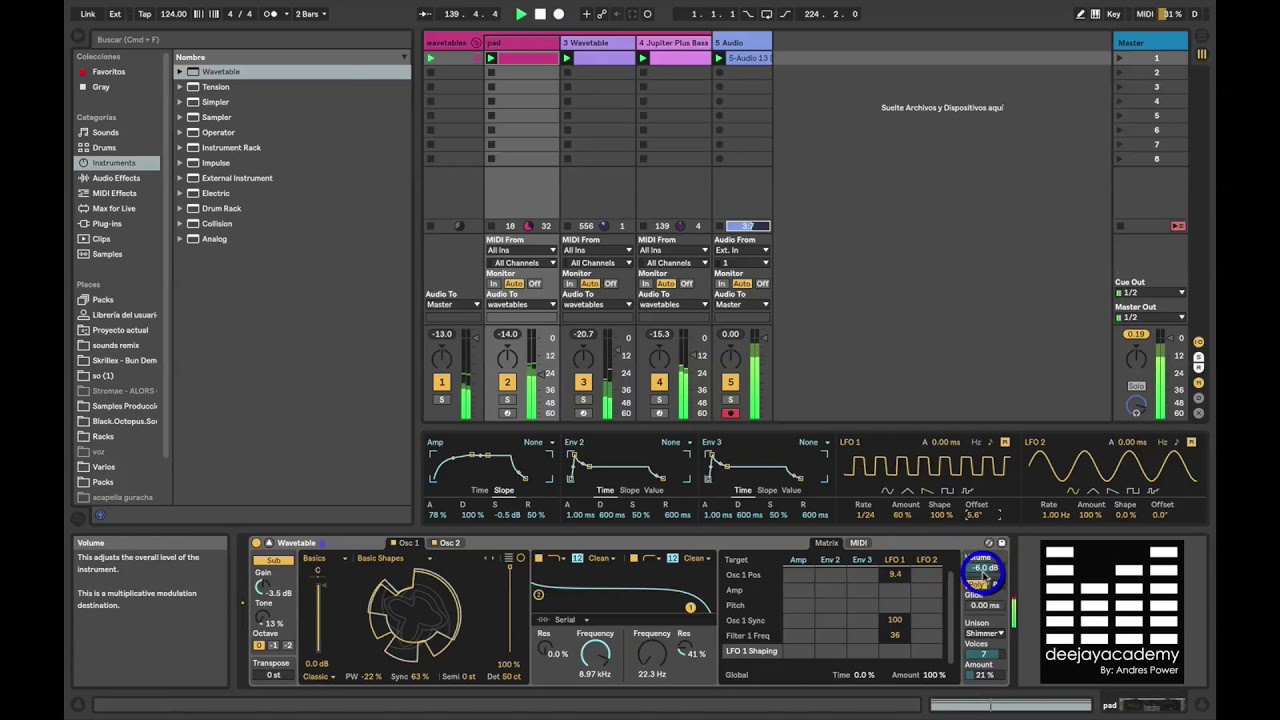Adjust Filter 1 Frequency knob at 8.97 kHz
This screenshot has height=720, width=1280.
click(595, 653)
